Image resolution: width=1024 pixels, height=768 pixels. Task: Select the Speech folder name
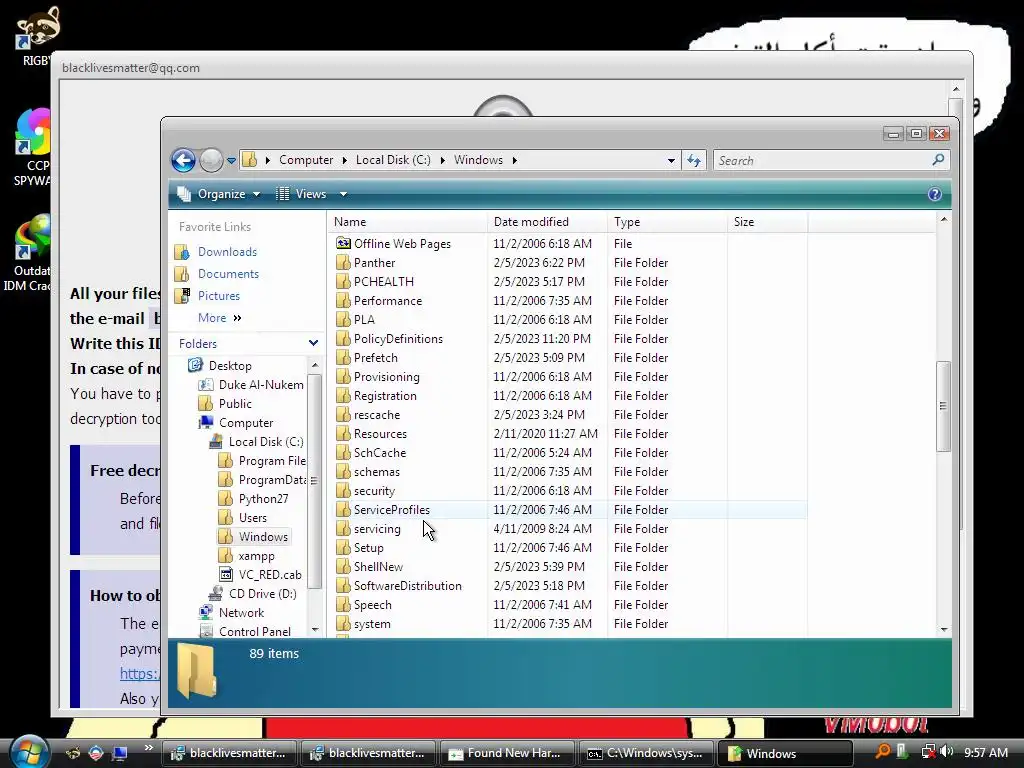coord(372,605)
